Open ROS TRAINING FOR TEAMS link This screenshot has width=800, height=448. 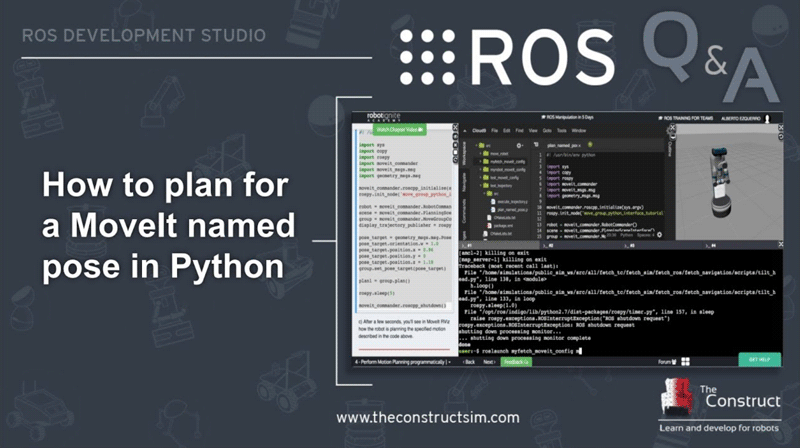click(686, 118)
